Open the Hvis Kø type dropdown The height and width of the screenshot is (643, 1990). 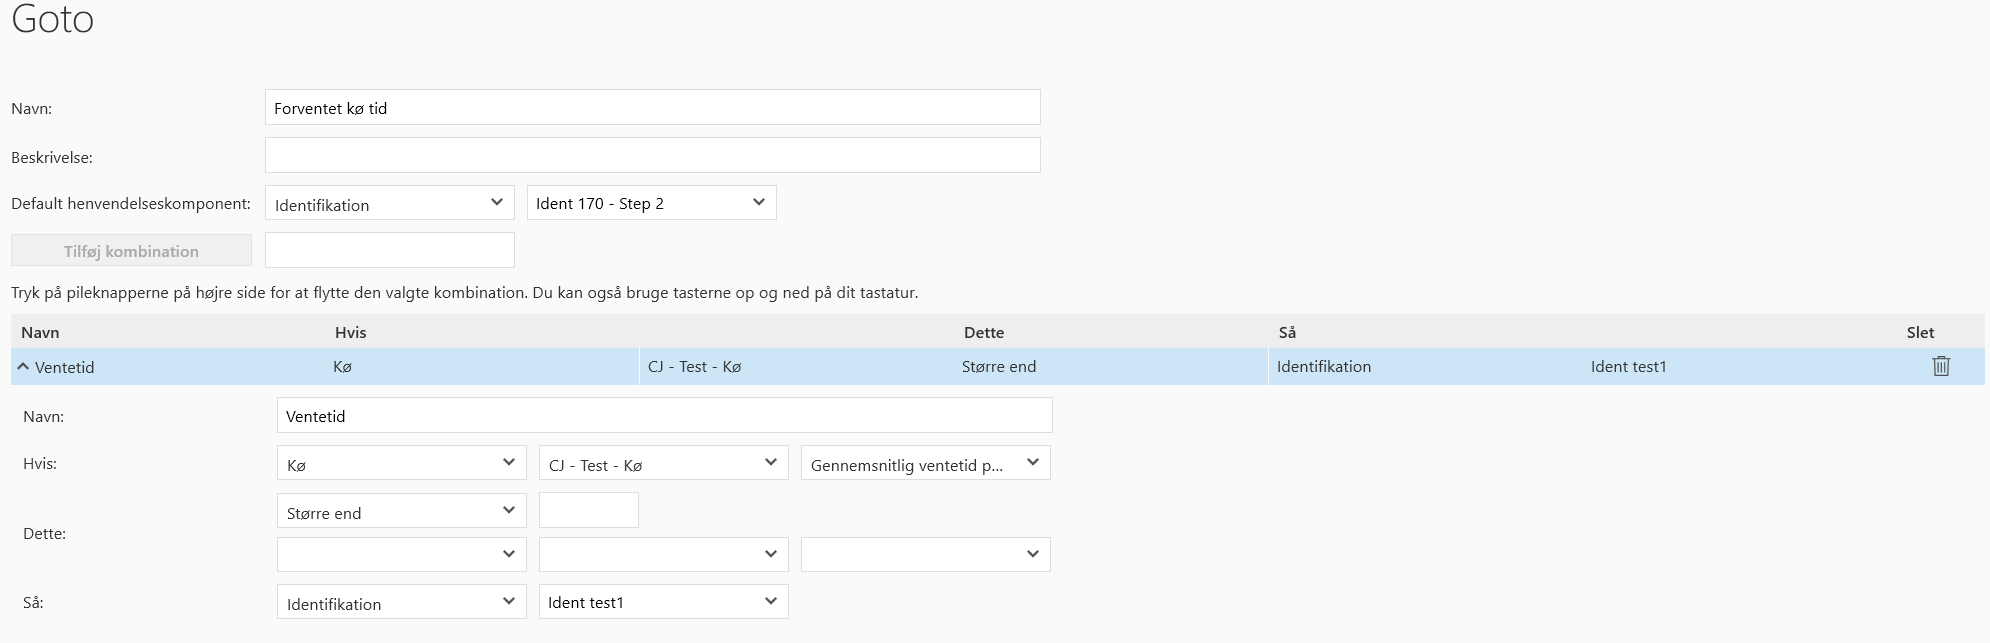point(401,464)
